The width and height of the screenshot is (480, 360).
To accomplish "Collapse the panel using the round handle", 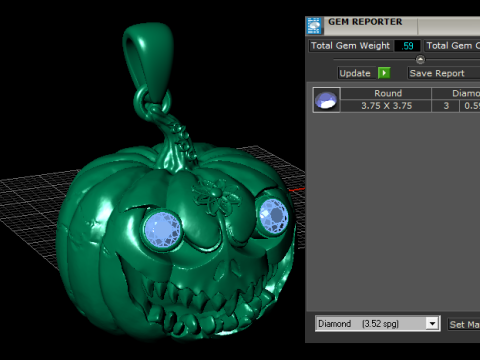I will tap(420, 59).
